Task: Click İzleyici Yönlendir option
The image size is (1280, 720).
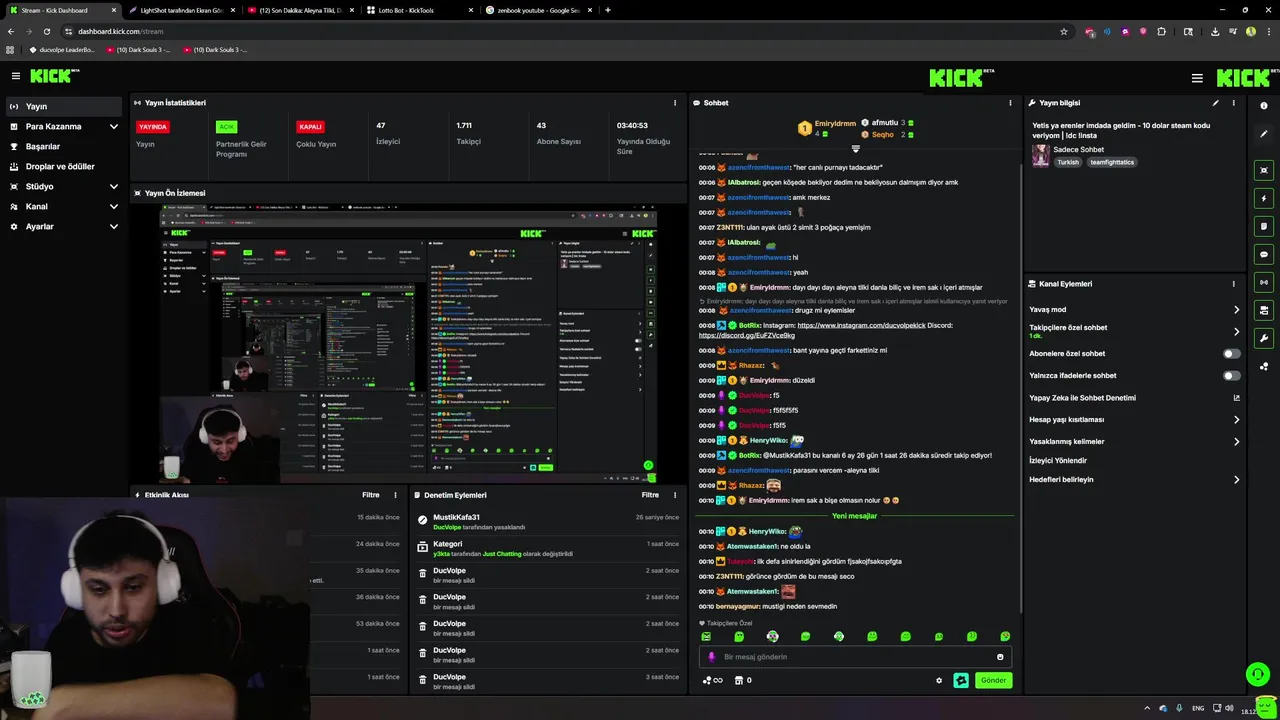Action: [1058, 461]
